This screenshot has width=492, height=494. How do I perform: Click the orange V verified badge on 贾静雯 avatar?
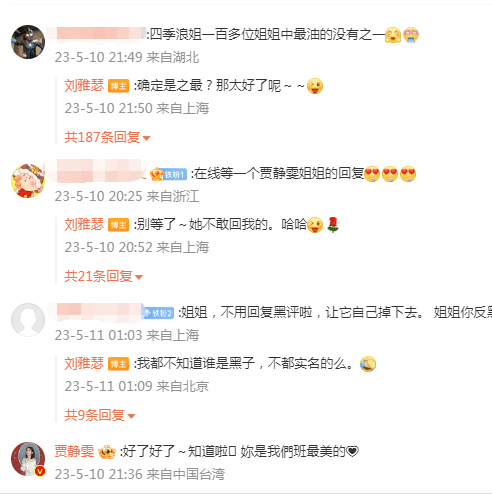coord(40,471)
